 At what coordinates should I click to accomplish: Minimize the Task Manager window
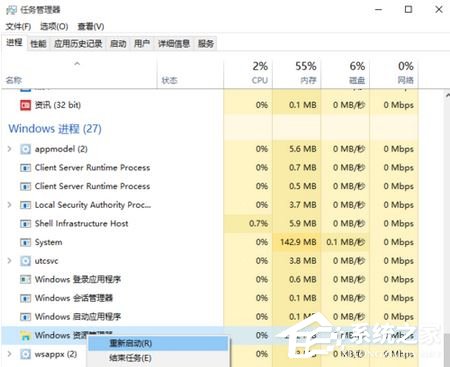pyautogui.click(x=379, y=10)
